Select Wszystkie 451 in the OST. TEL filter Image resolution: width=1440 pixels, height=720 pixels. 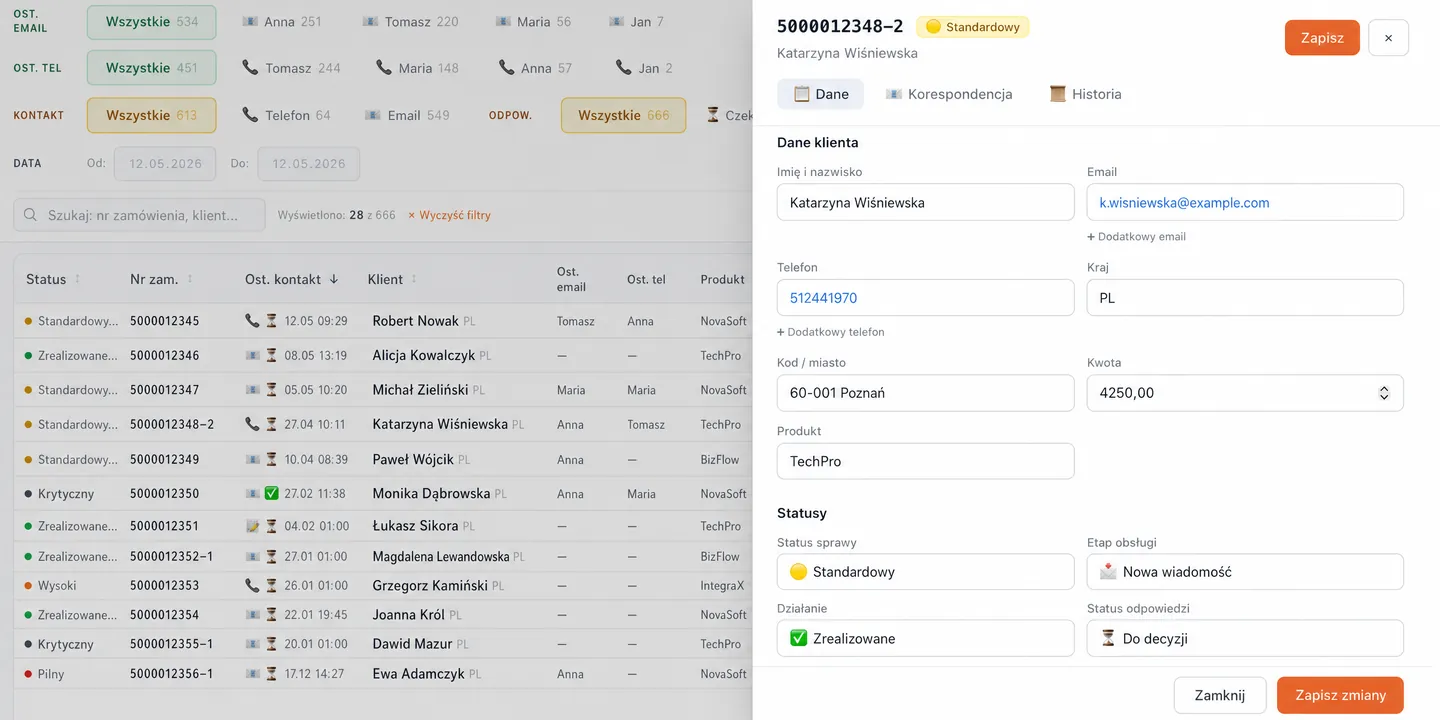(152, 68)
